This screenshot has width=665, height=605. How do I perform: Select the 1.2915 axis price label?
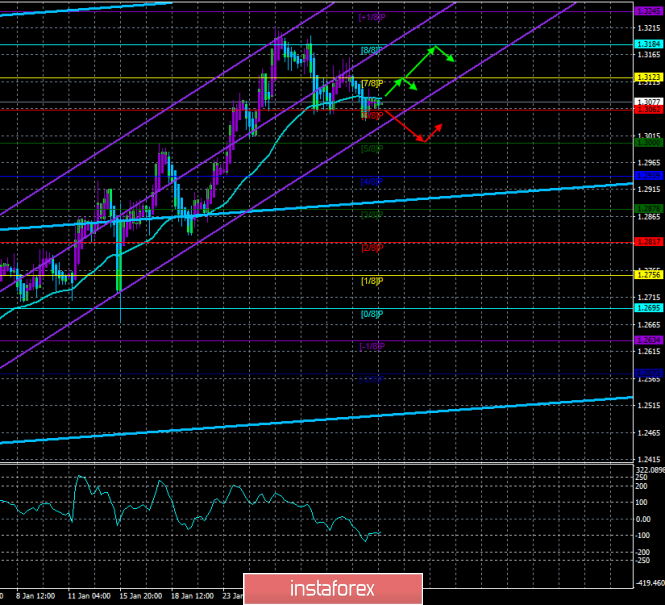pos(649,190)
